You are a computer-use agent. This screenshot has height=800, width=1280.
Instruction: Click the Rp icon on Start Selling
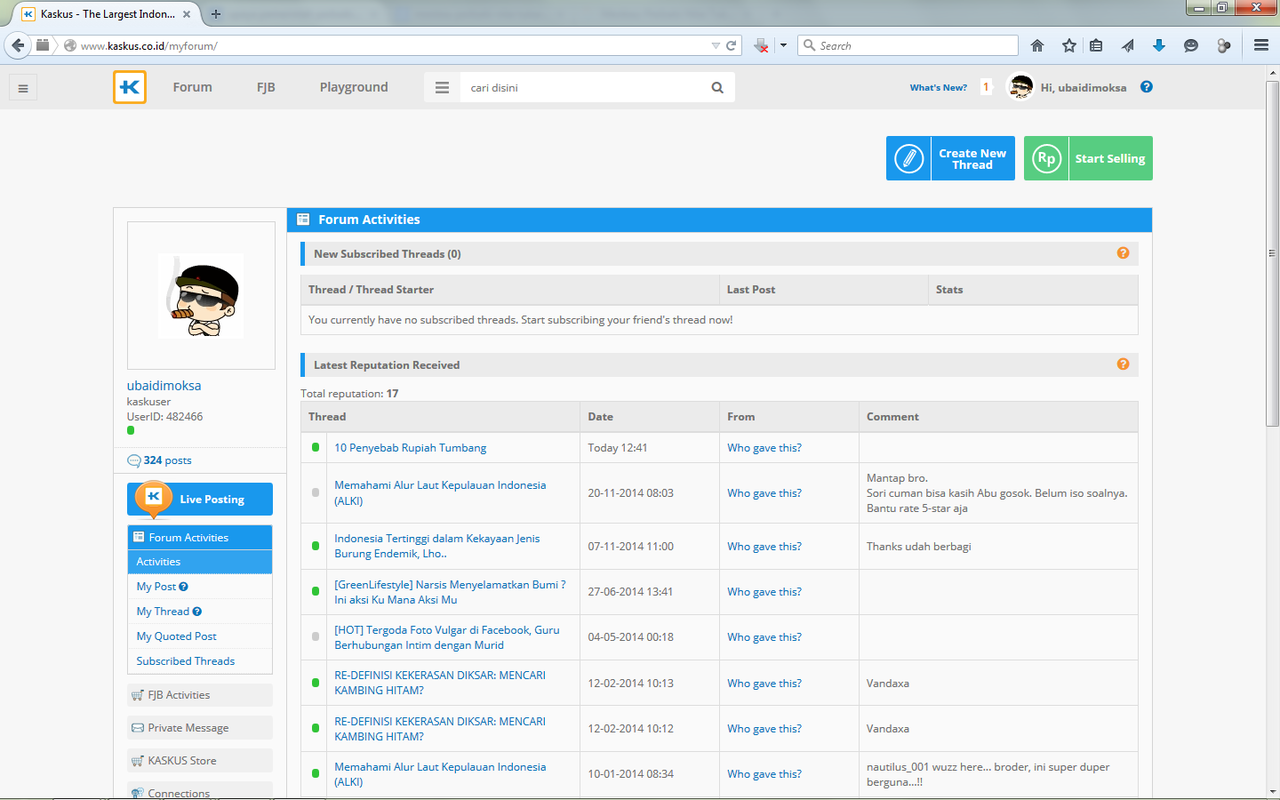tap(1046, 158)
